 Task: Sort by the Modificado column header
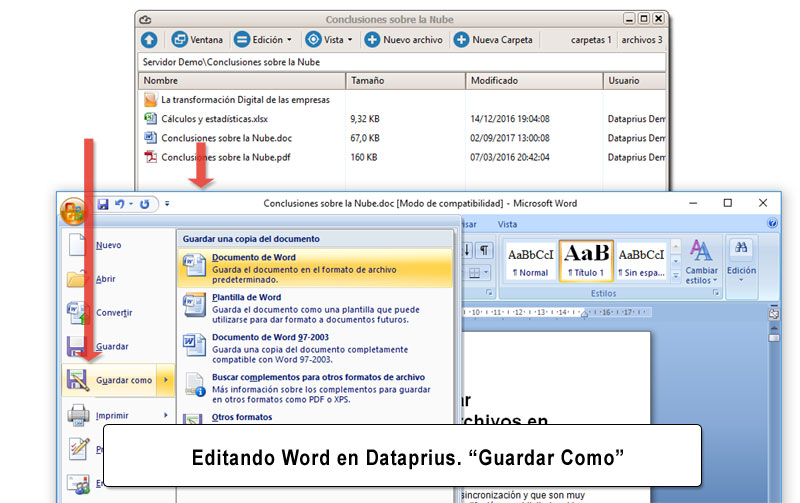click(534, 81)
